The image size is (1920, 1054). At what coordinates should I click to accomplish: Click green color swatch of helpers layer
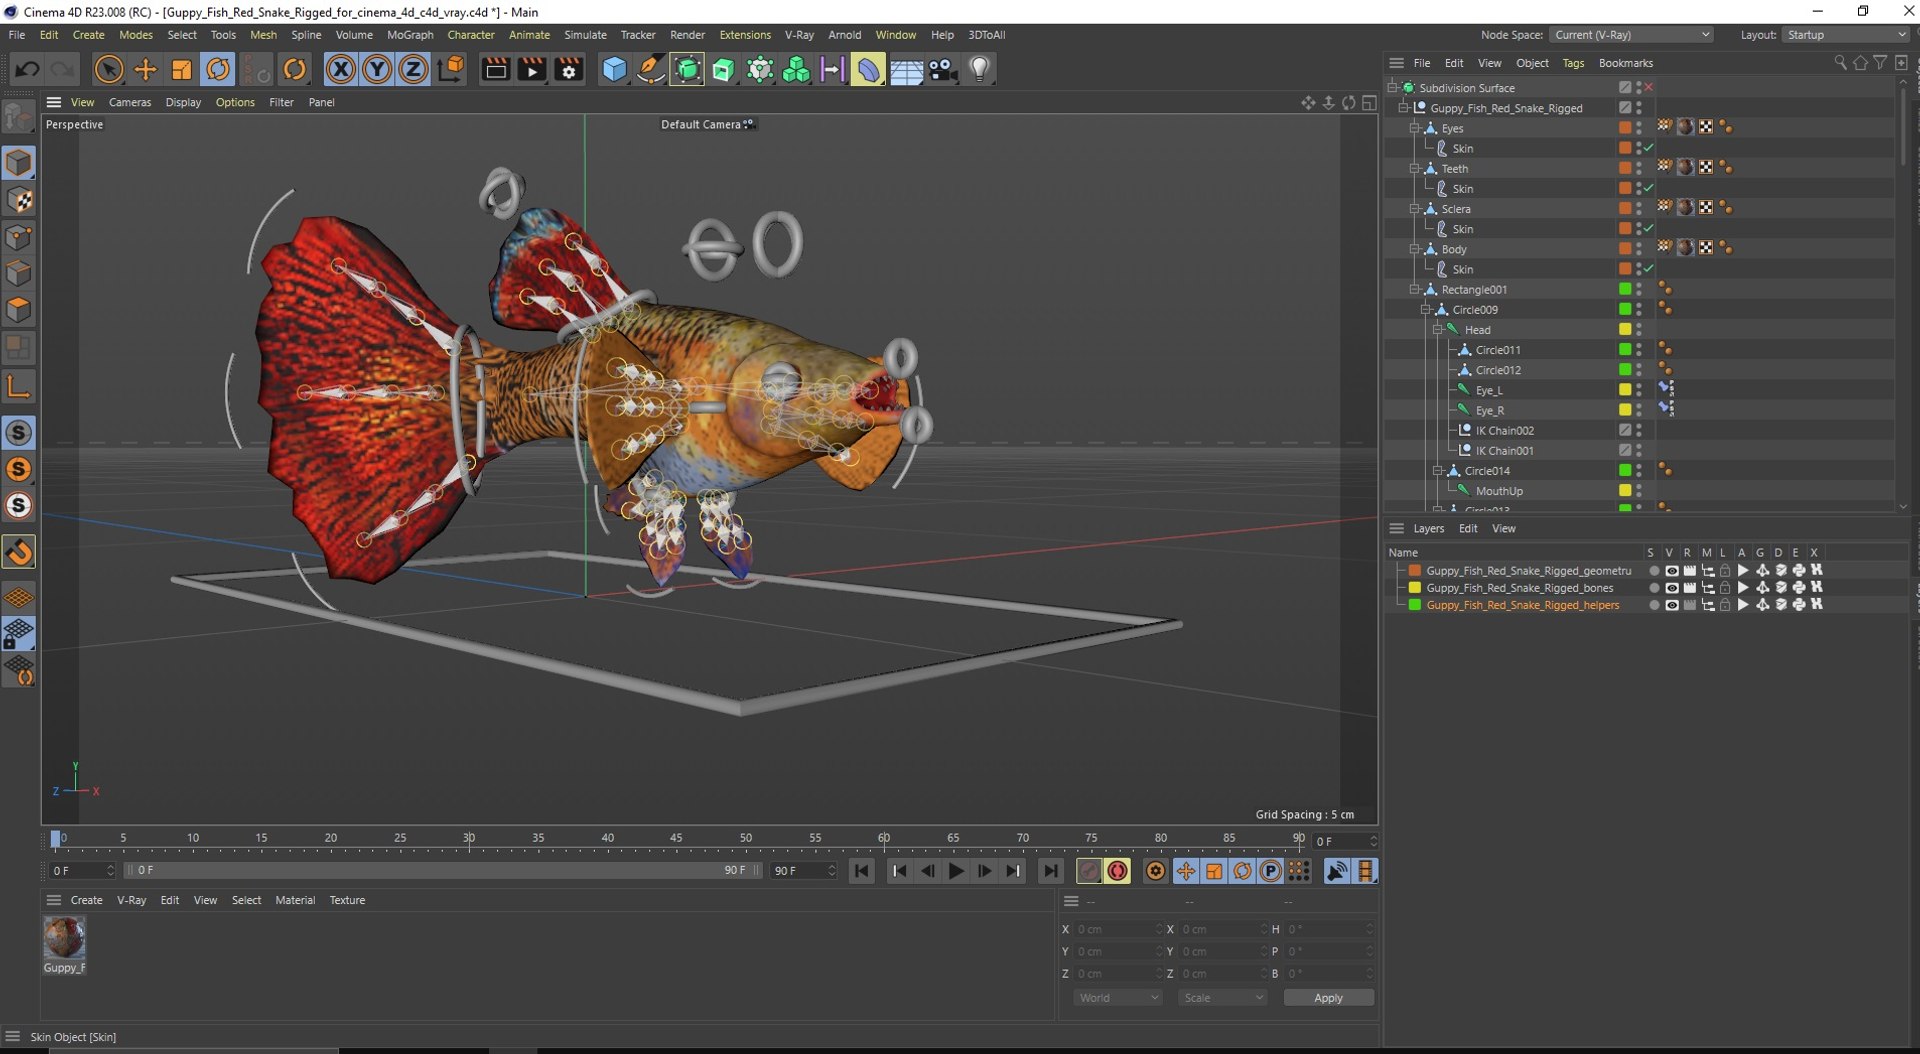pyautogui.click(x=1414, y=605)
